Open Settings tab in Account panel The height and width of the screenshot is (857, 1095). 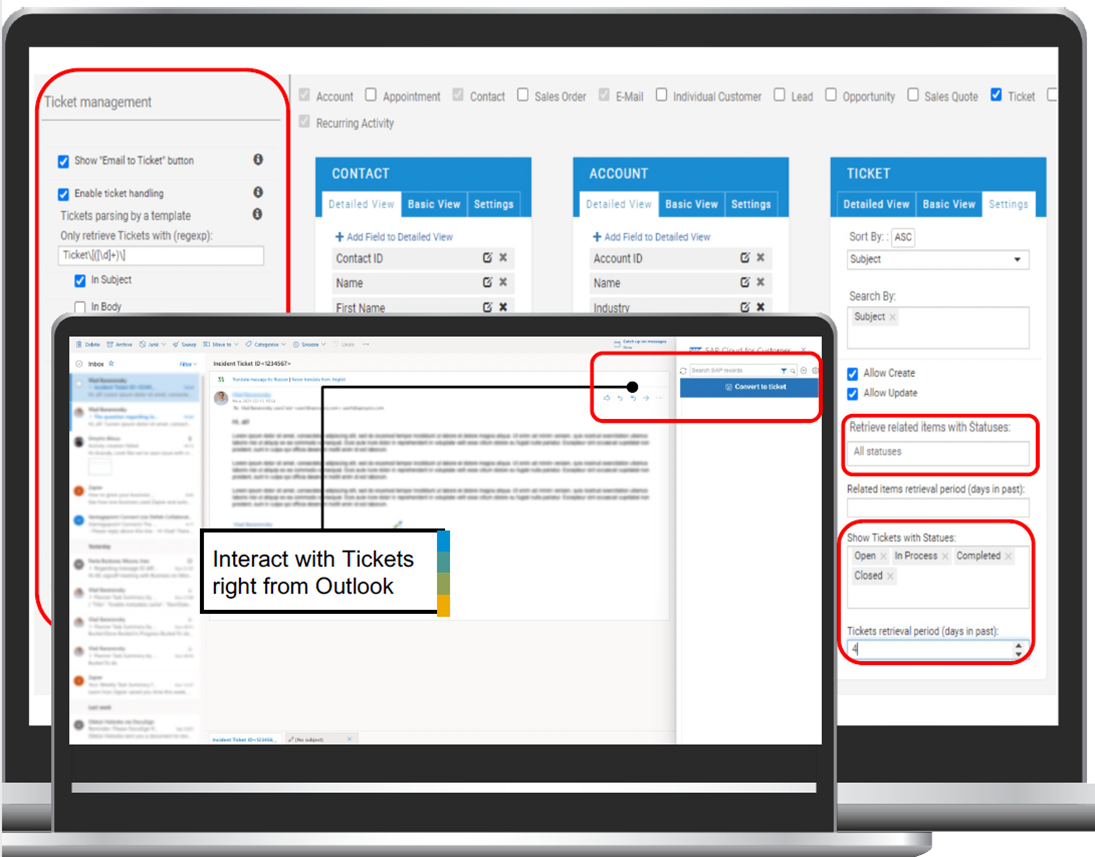[751, 204]
